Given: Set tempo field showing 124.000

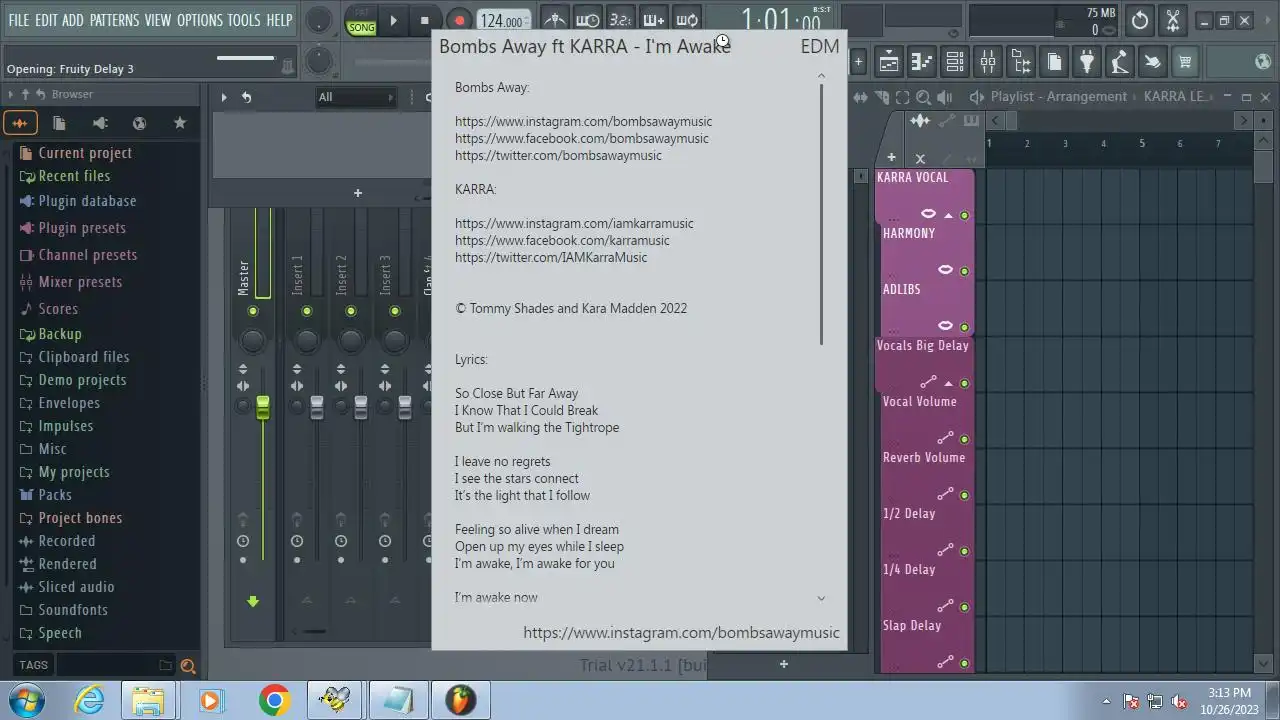Looking at the screenshot, I should 503,21.
